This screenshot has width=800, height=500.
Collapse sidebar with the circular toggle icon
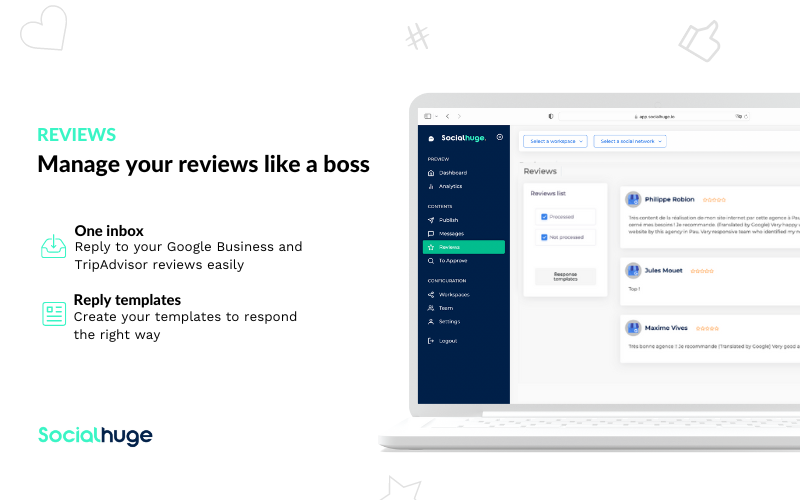pyautogui.click(x=499, y=137)
